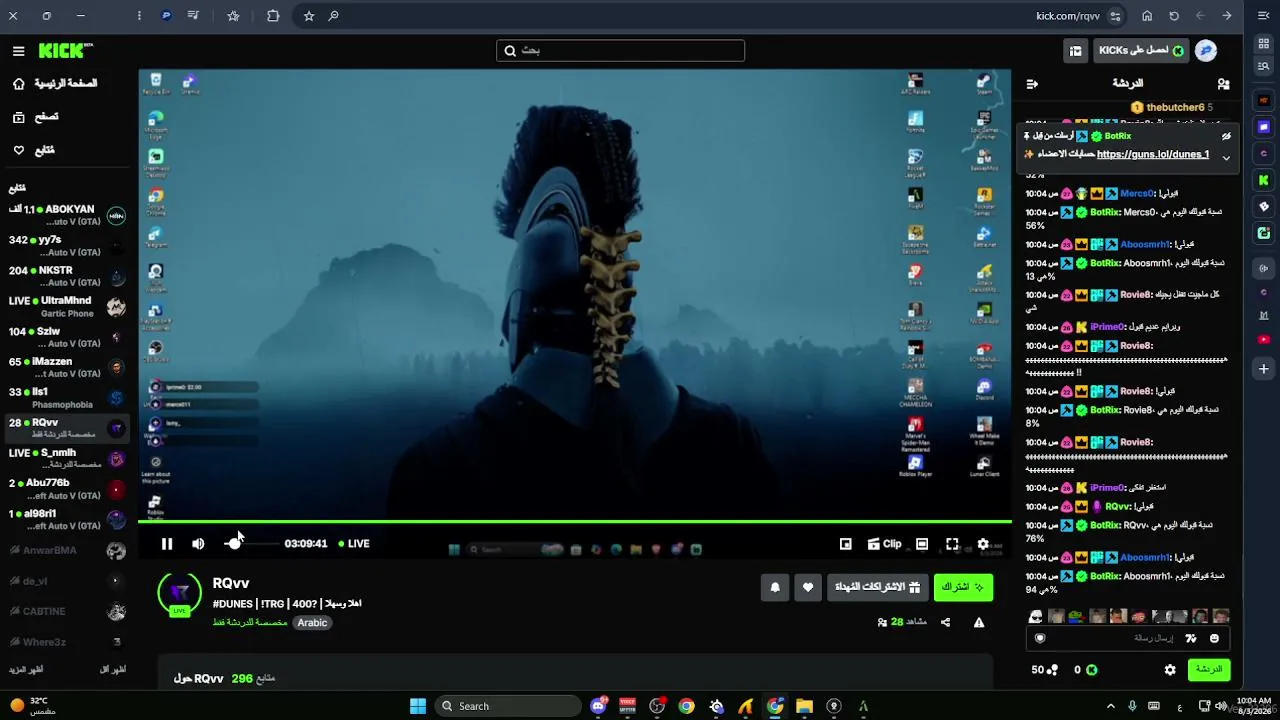Open chat identity shield icon
1280x720 pixels.
tap(1040, 638)
